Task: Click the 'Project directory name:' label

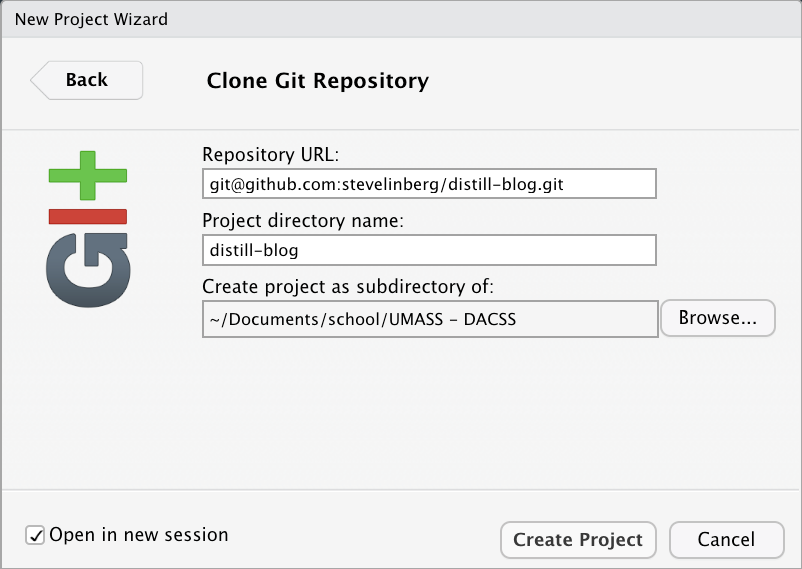Action: [303, 221]
